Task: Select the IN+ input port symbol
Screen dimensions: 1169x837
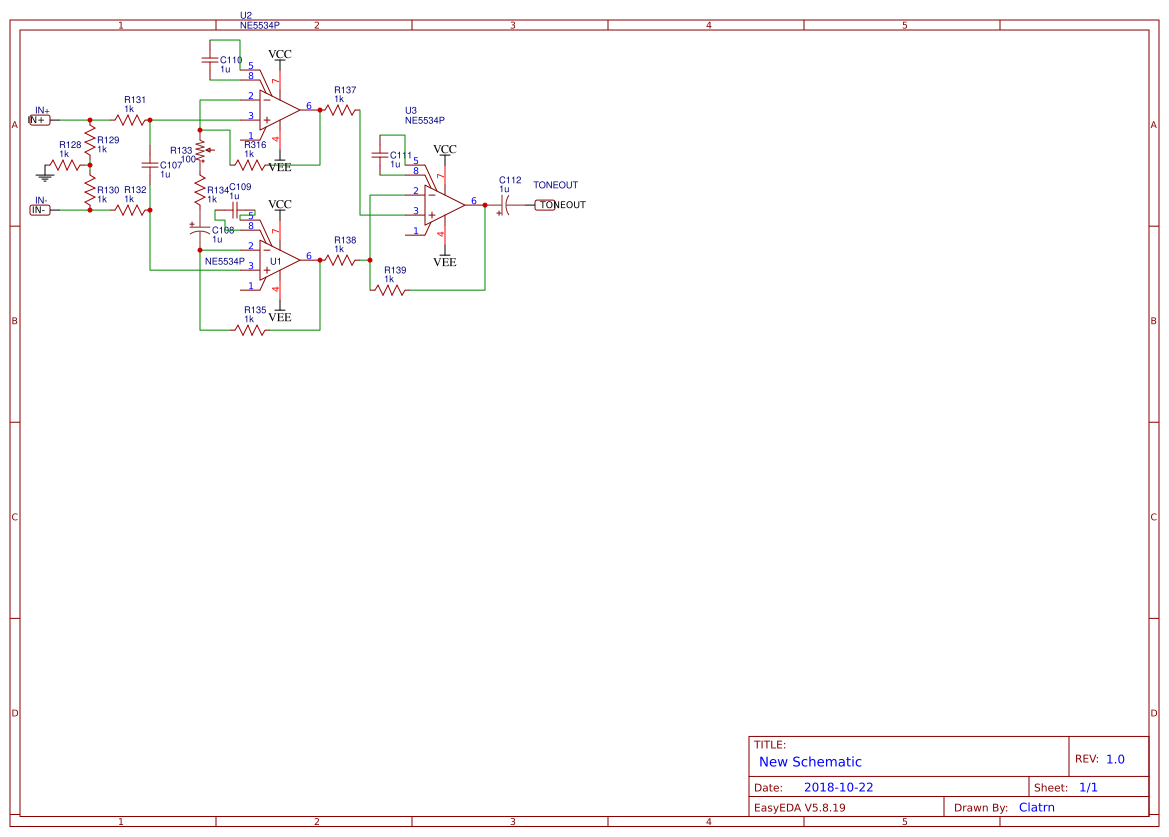Action: click(x=38, y=118)
